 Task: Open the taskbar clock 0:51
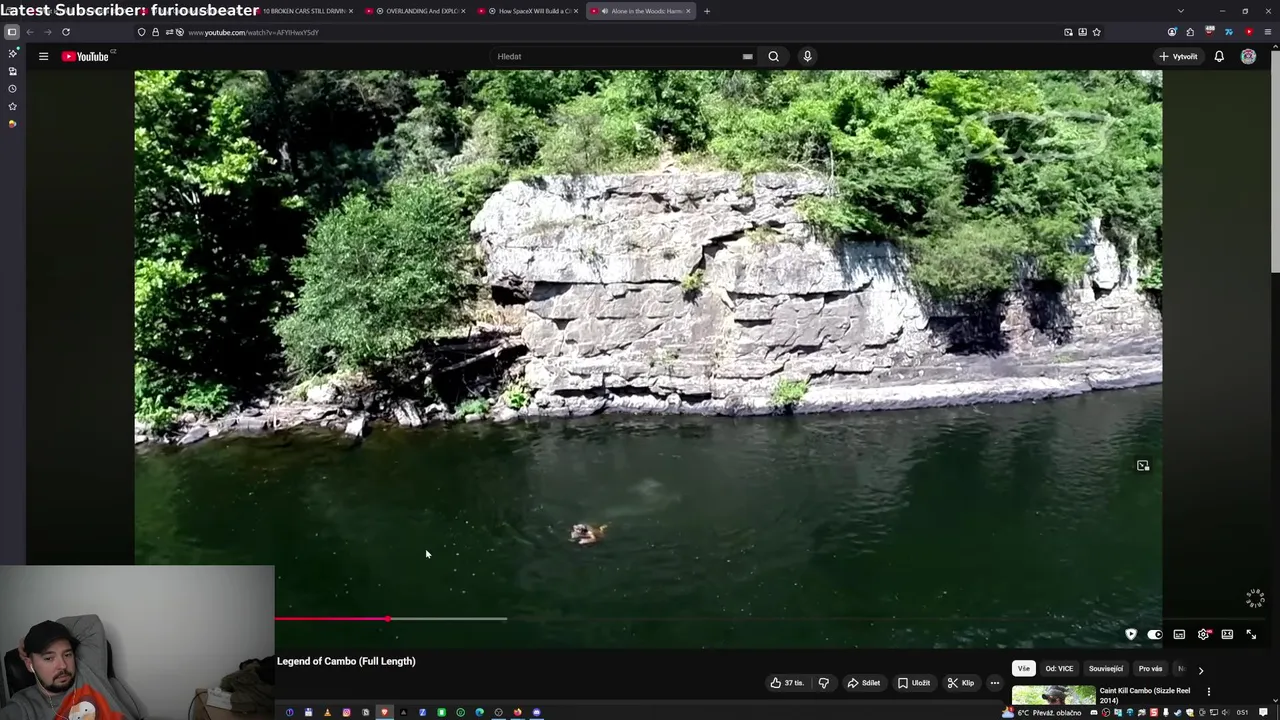[x=1243, y=713]
